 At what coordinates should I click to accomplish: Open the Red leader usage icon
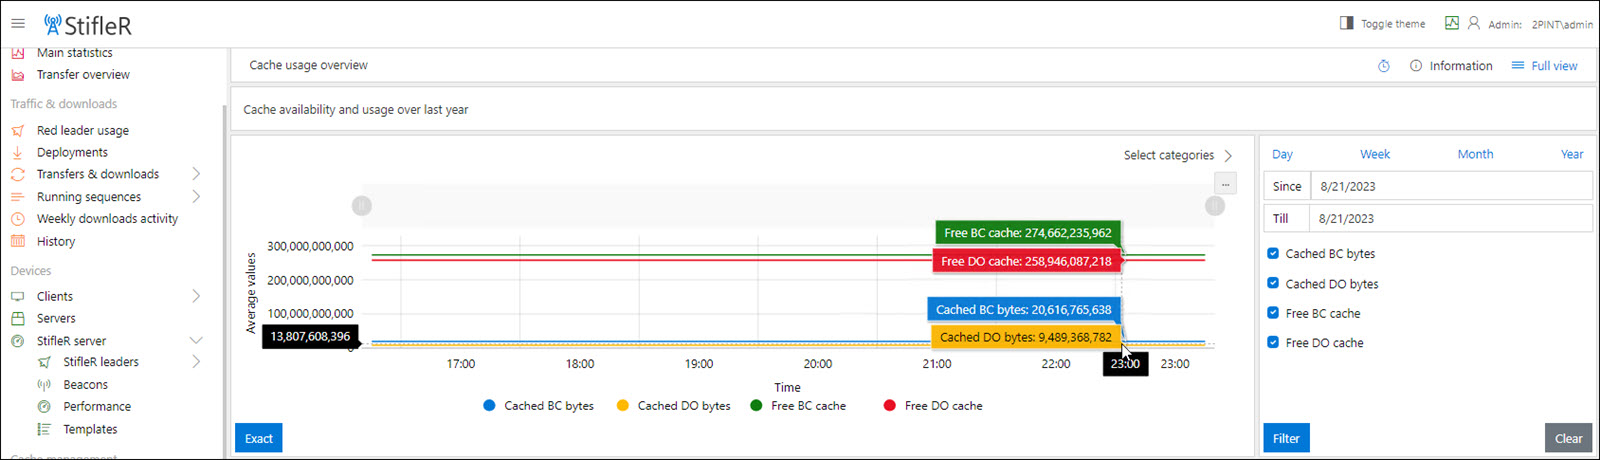click(x=17, y=131)
